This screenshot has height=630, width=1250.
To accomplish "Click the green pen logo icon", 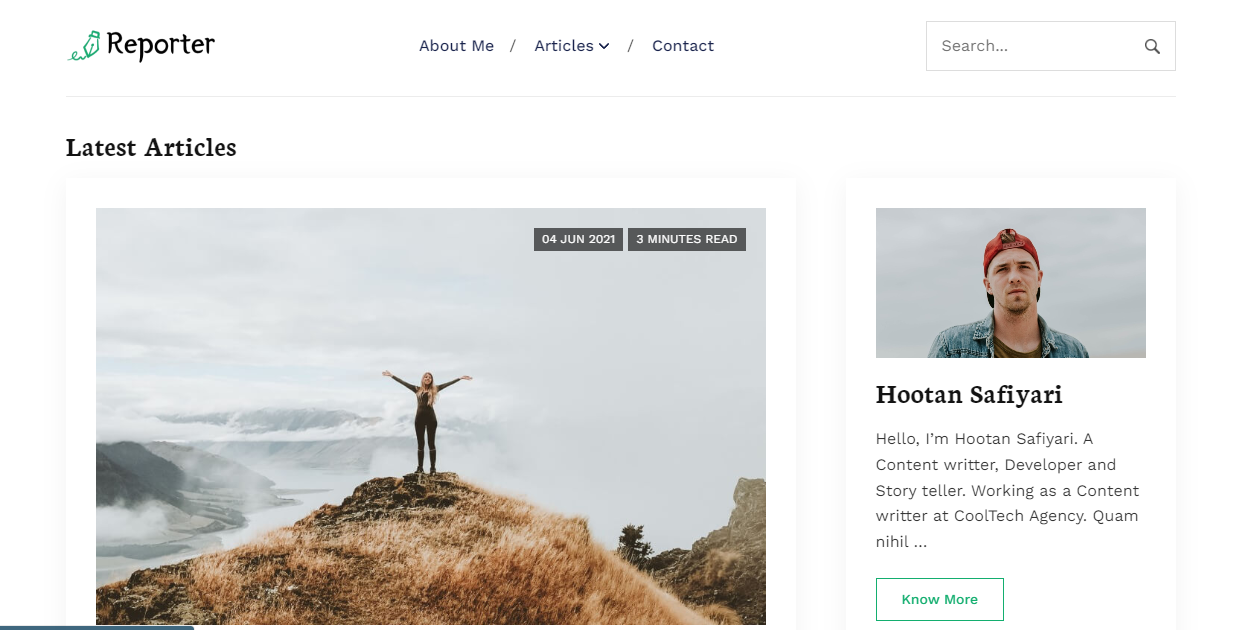I will pyautogui.click(x=85, y=46).
